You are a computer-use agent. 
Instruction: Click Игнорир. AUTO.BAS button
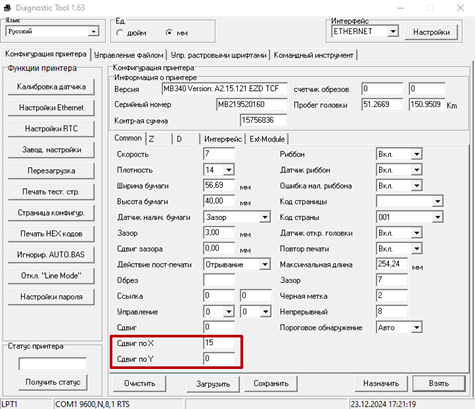tap(51, 255)
